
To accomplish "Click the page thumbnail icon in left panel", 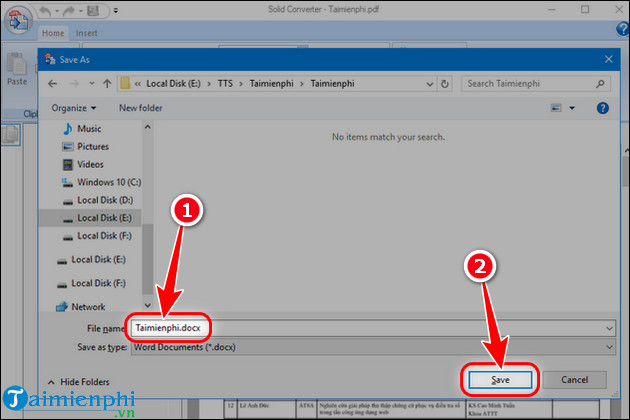I will coord(11,135).
